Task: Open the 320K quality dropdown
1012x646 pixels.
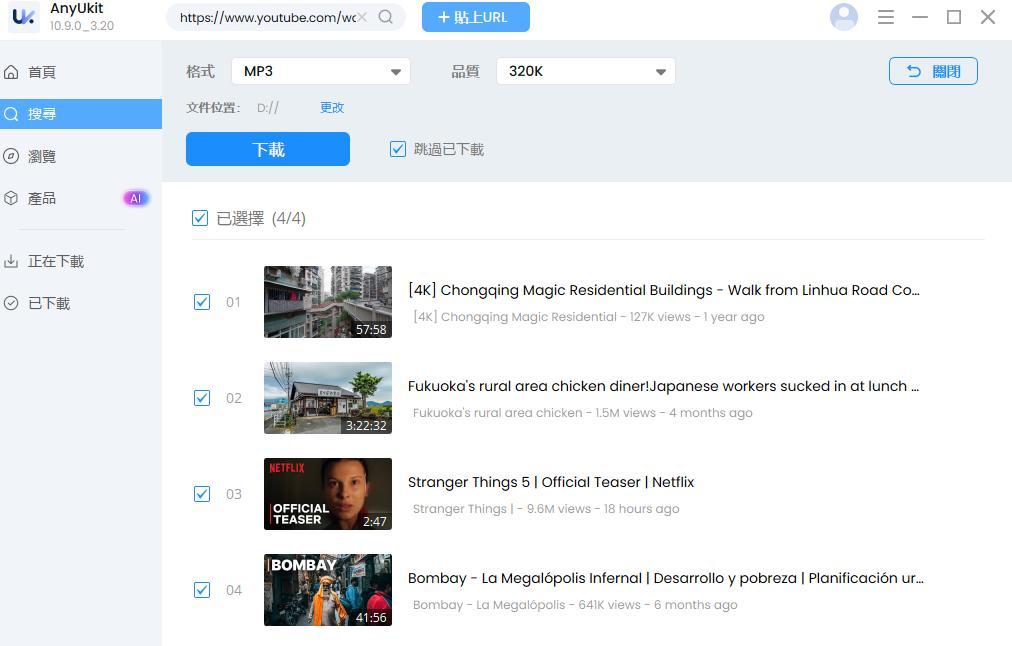Action: tap(586, 71)
